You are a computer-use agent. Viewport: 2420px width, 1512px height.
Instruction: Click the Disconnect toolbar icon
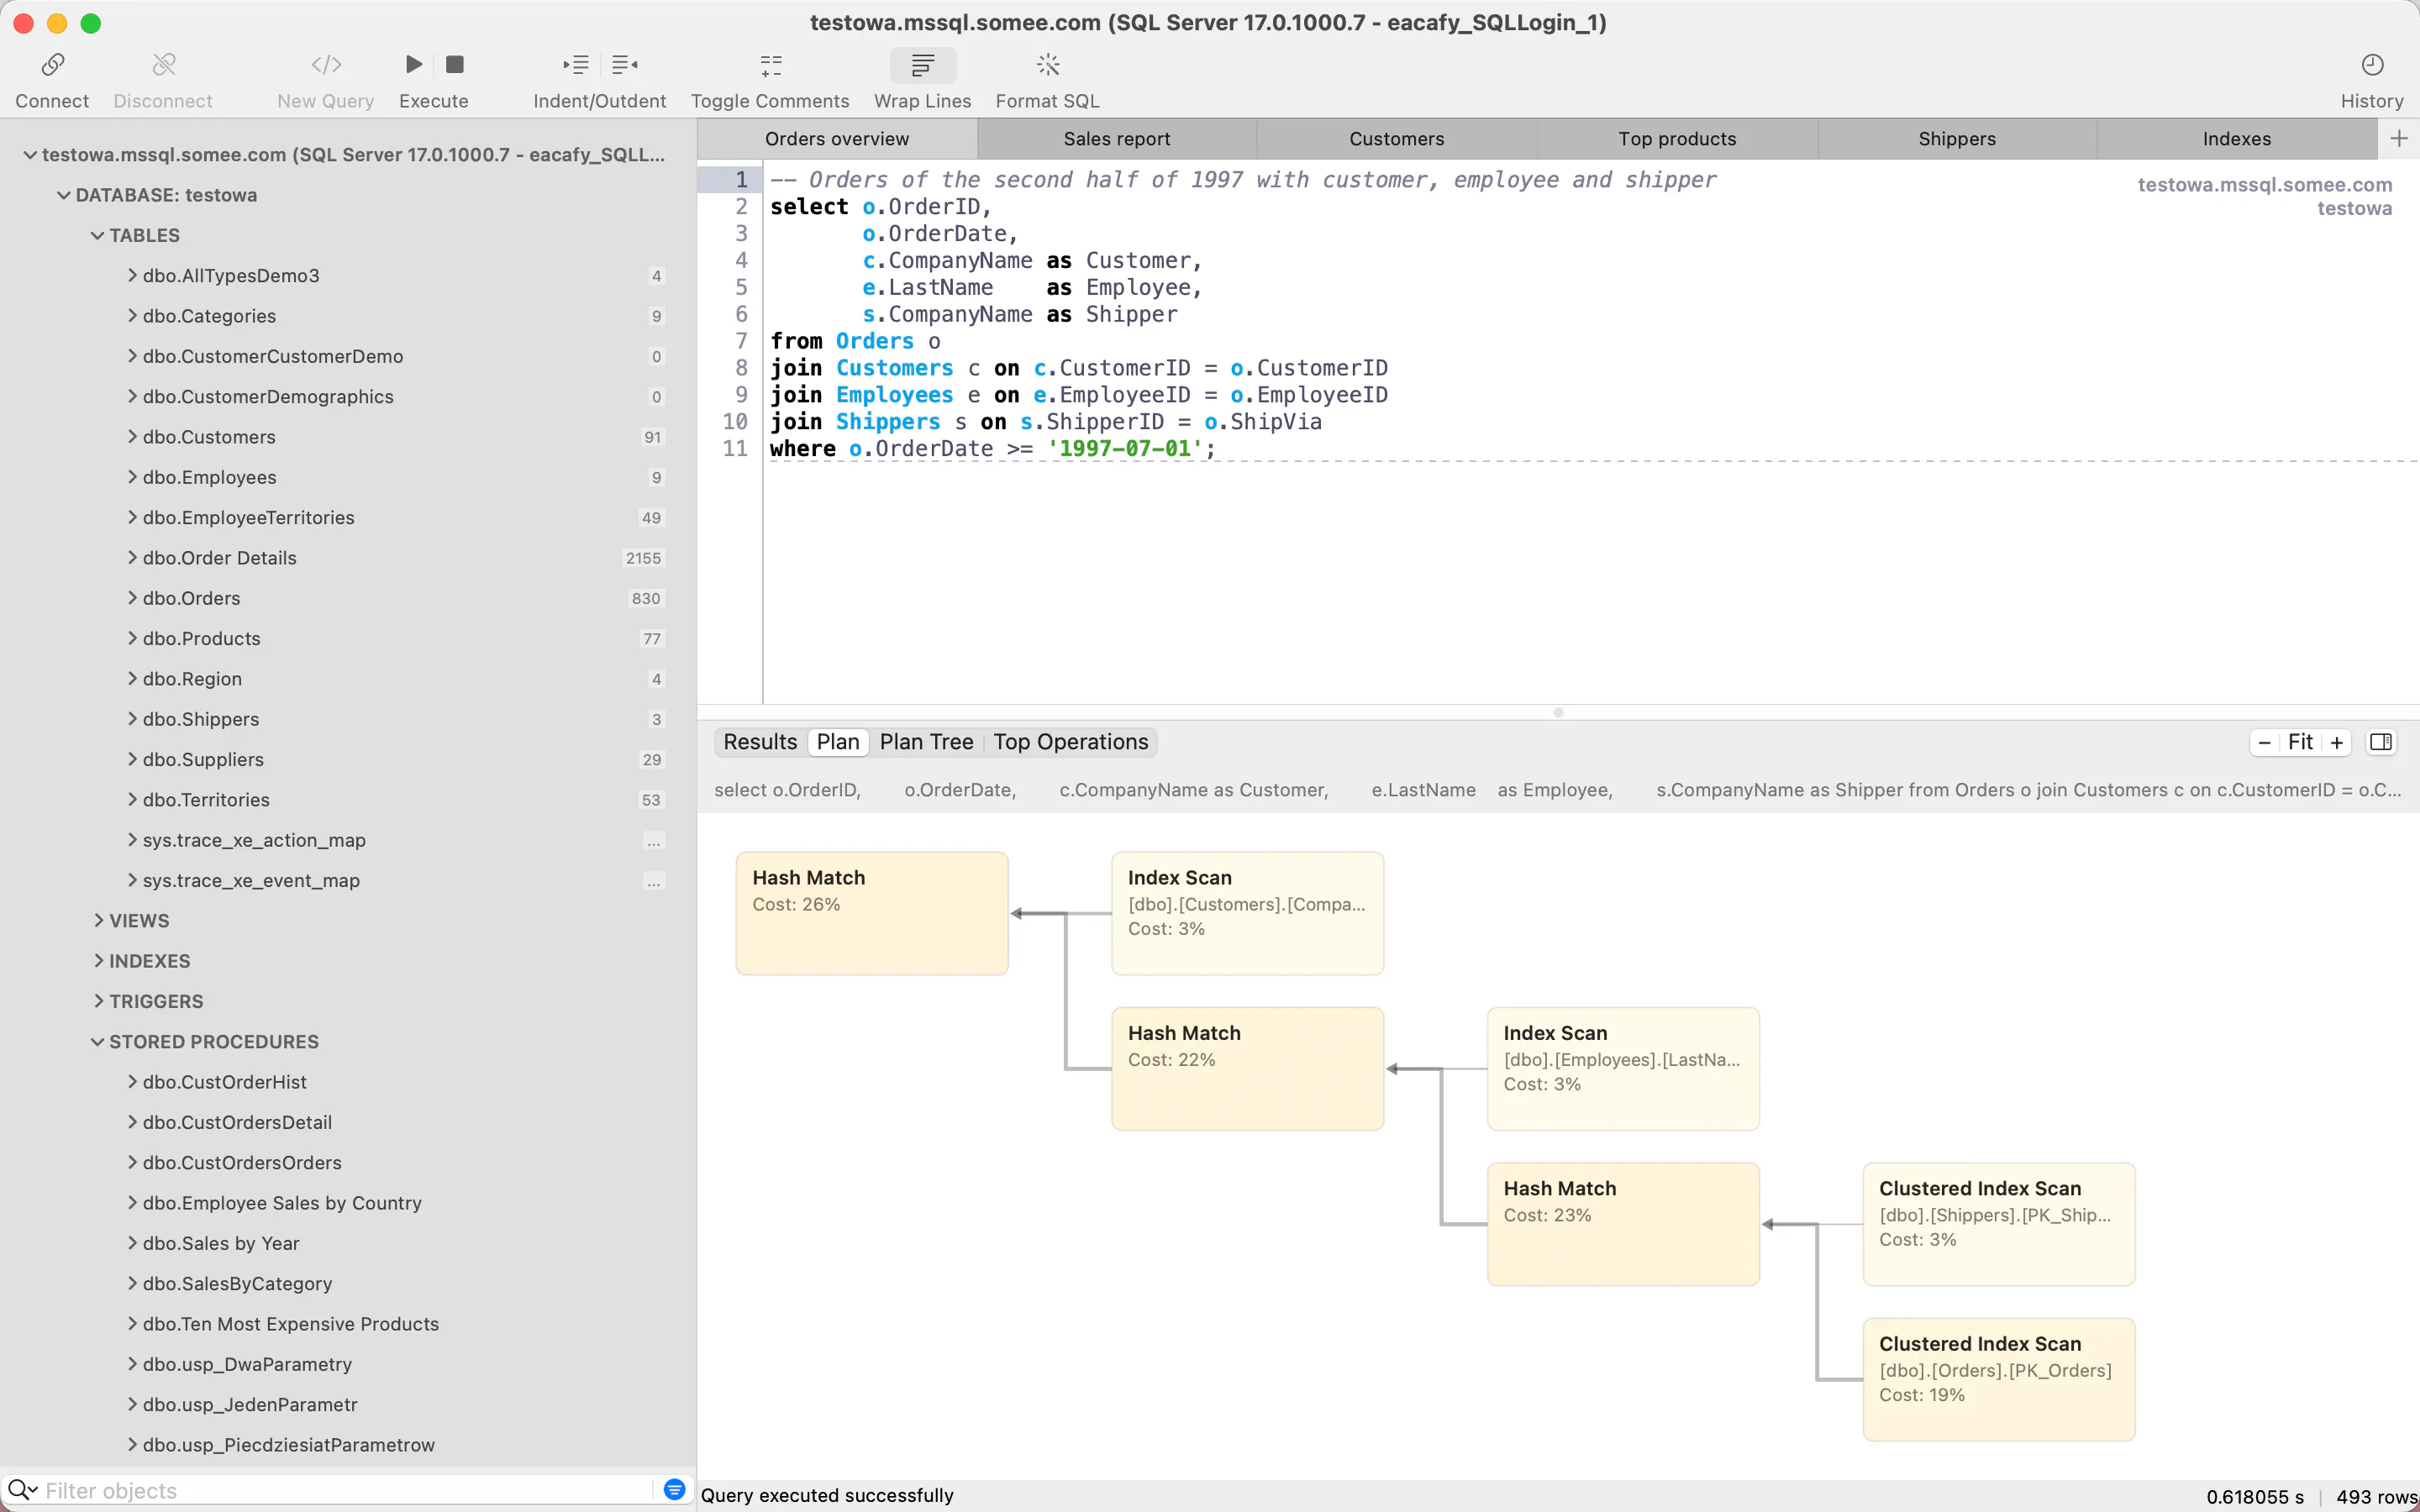click(x=163, y=65)
